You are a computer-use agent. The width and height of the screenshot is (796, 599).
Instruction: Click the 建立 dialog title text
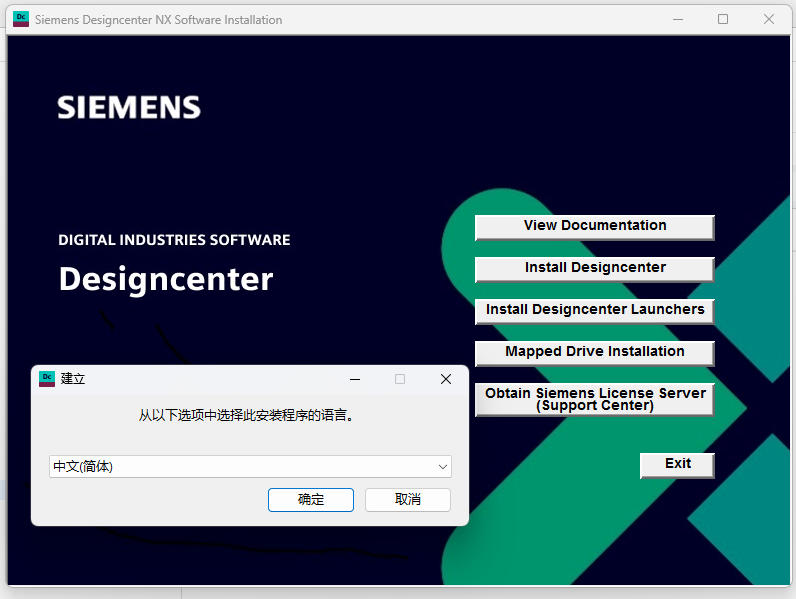(73, 379)
